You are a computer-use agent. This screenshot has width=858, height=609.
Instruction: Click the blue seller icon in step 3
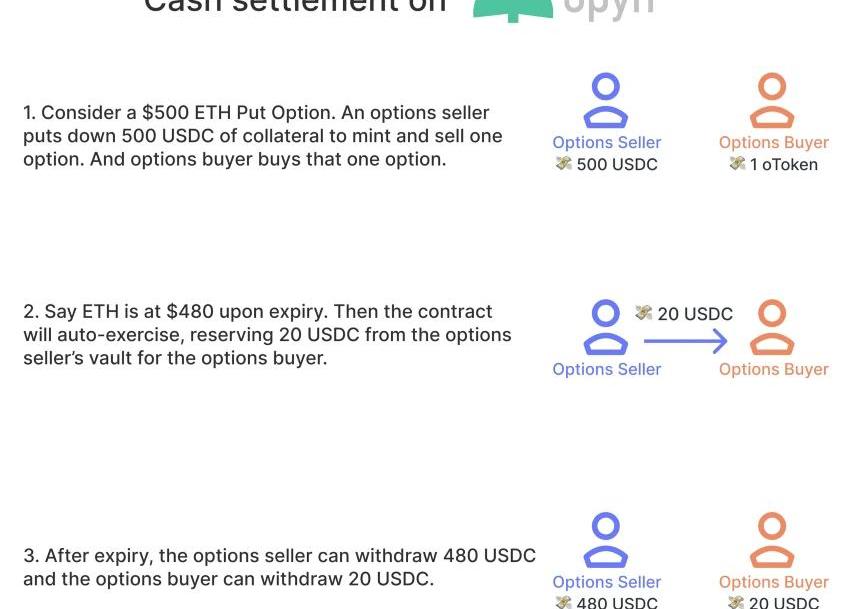click(x=606, y=540)
